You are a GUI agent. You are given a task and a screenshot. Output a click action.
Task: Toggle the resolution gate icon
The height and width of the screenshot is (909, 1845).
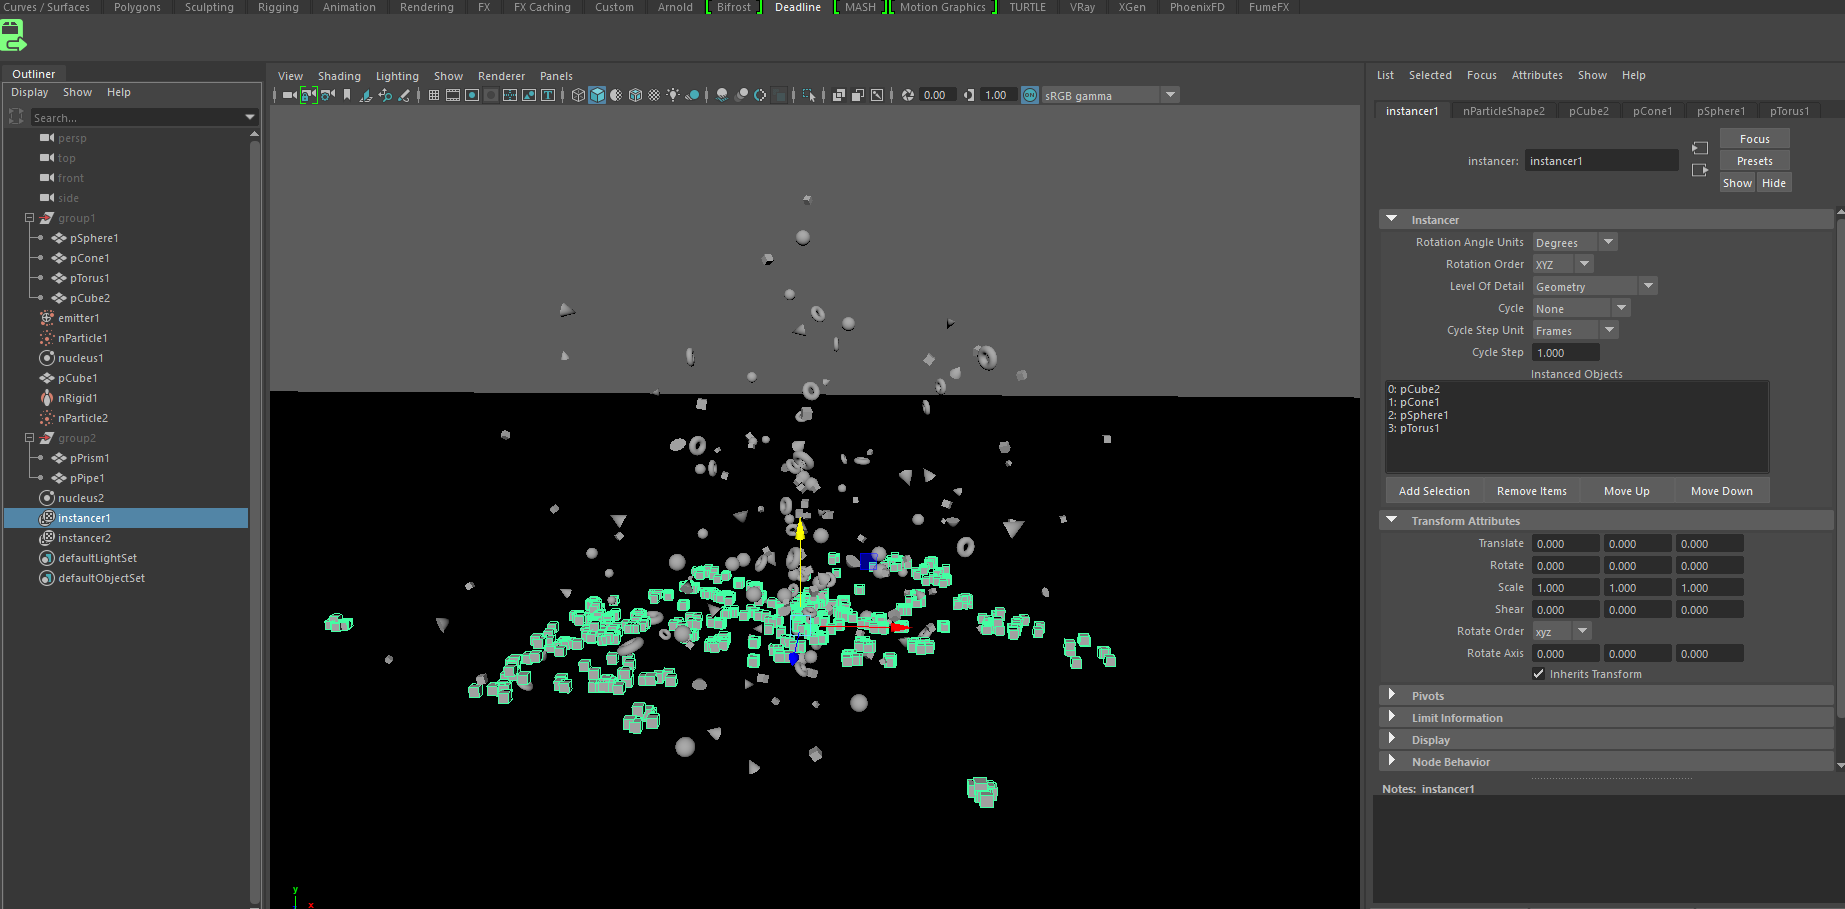472,95
